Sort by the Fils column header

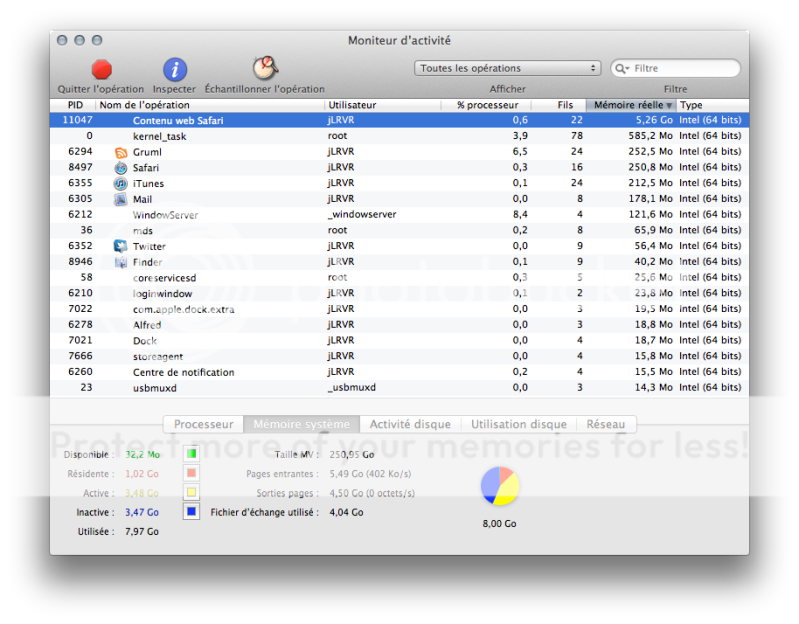pyautogui.click(x=559, y=105)
